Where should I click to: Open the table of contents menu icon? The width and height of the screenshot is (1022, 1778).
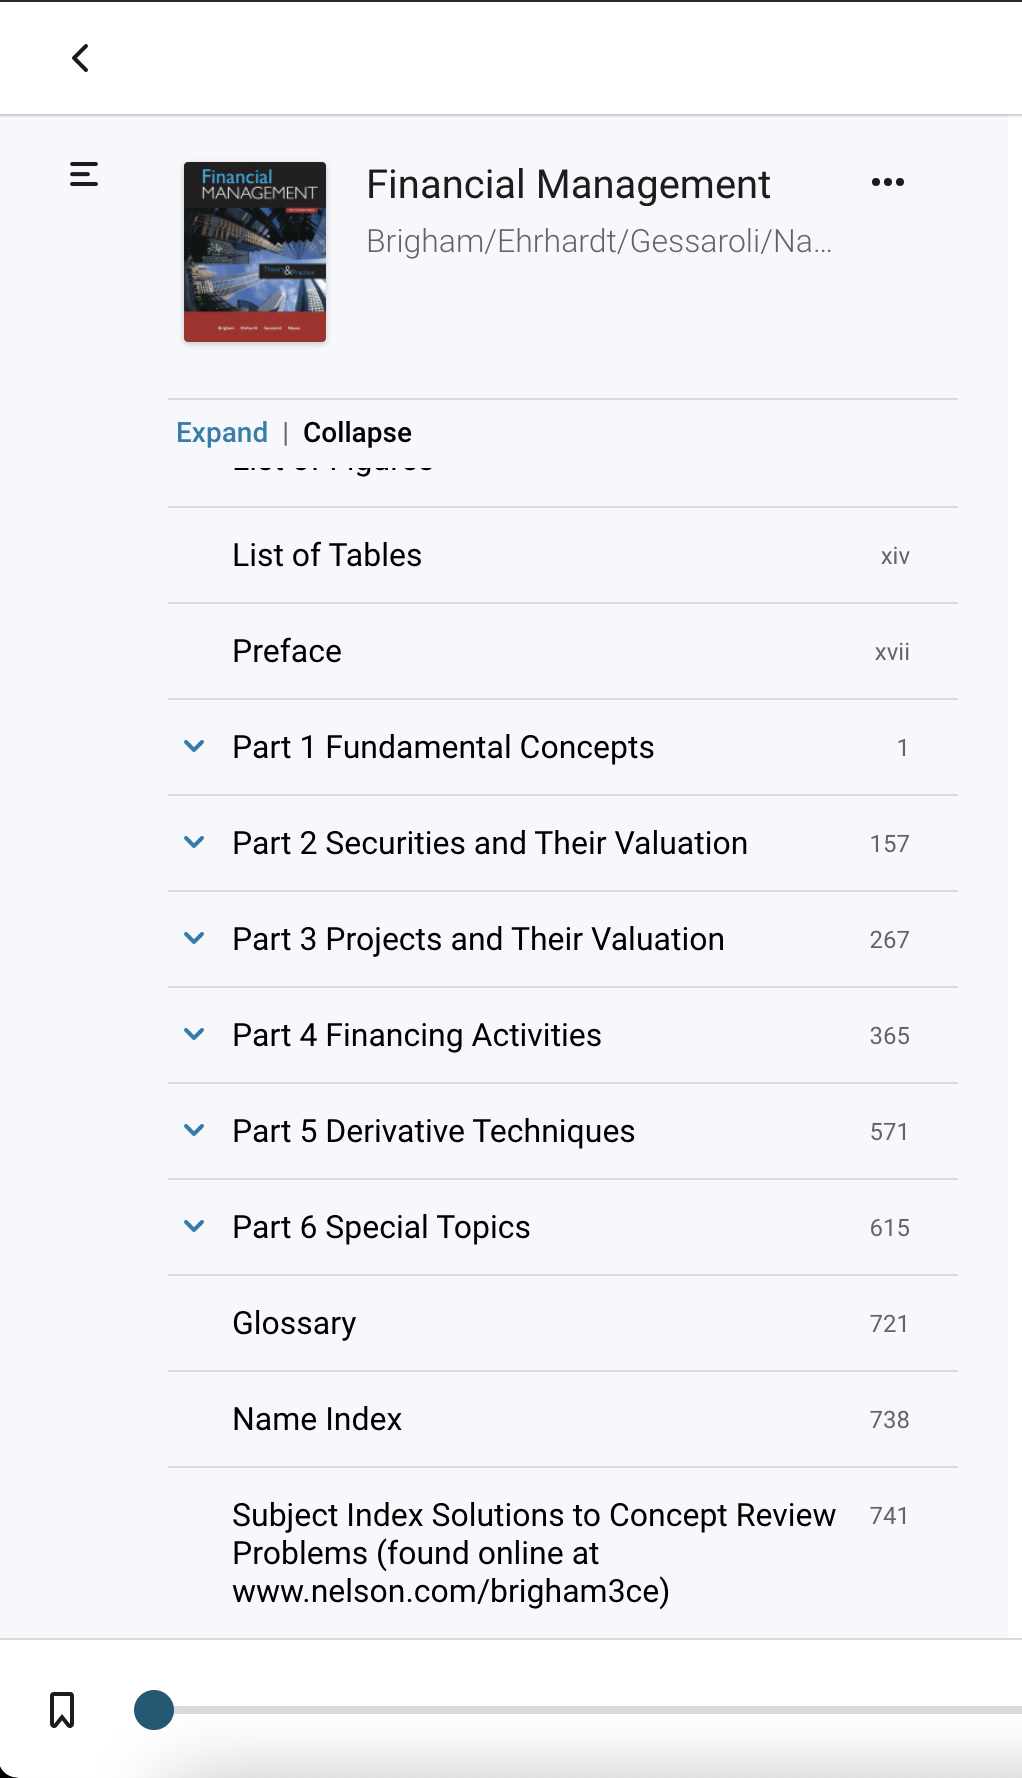click(84, 175)
